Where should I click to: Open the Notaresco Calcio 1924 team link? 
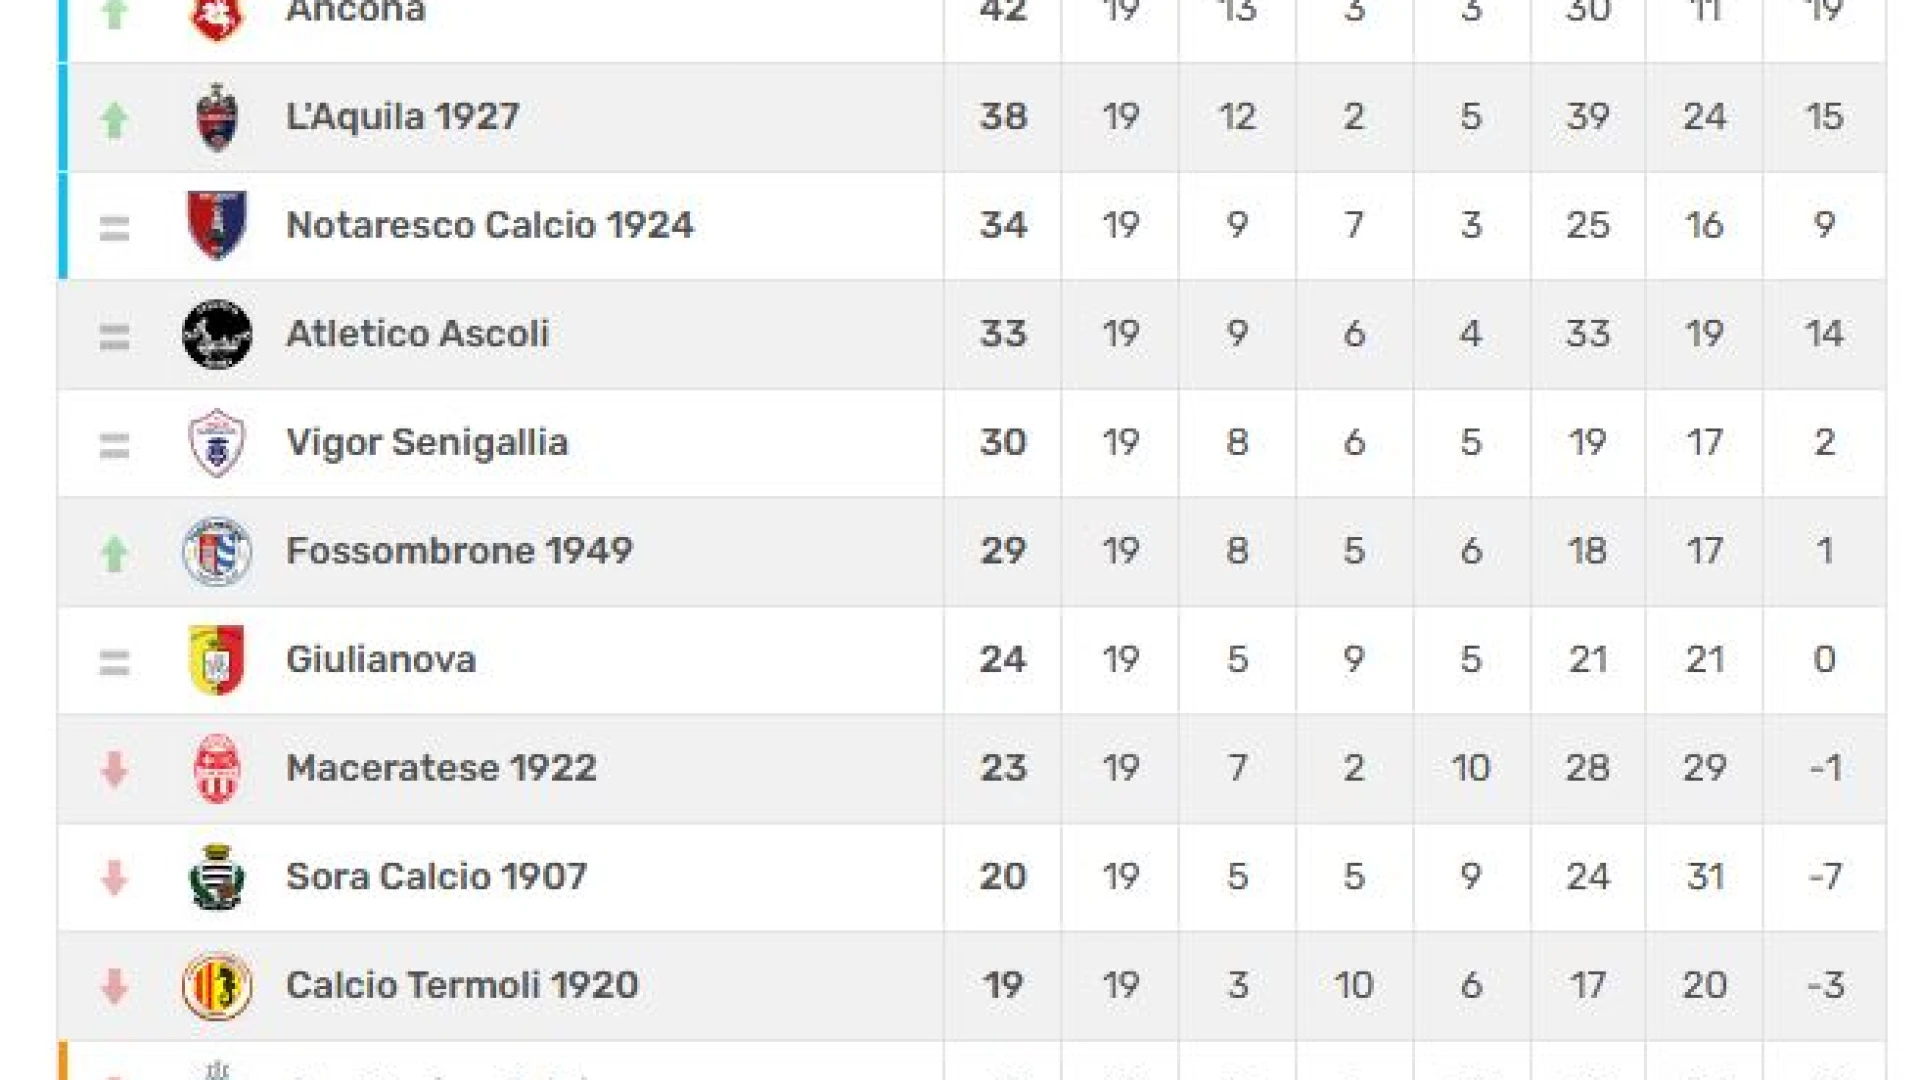[489, 225]
